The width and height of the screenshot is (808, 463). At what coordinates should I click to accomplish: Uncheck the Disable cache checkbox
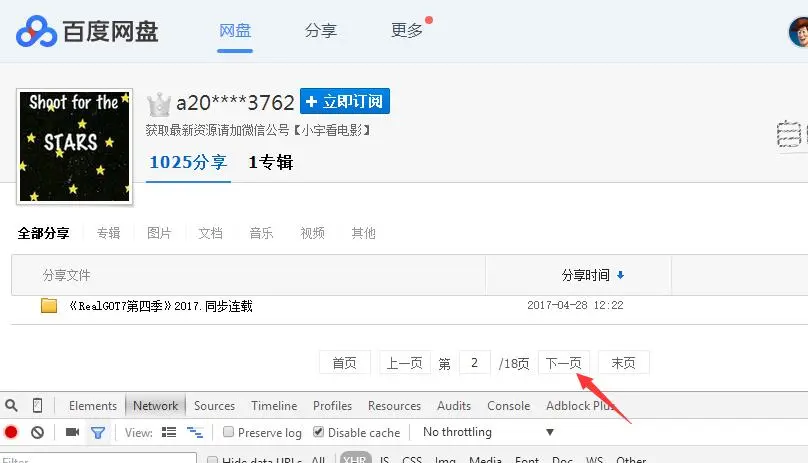(x=318, y=432)
